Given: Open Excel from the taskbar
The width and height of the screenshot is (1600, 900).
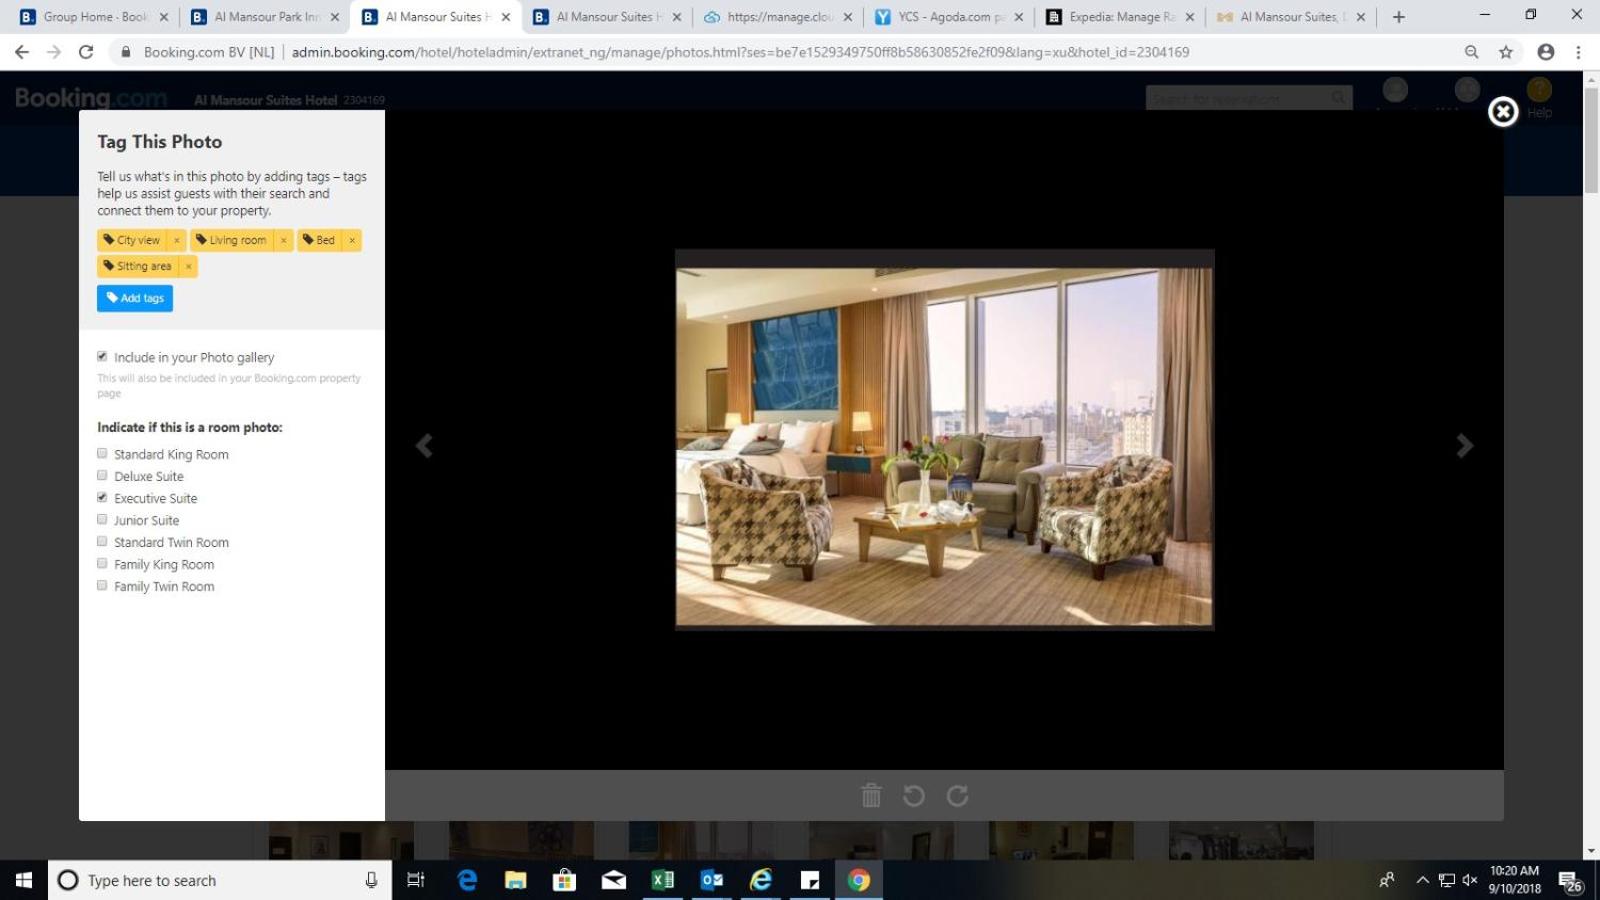Looking at the screenshot, I should pos(662,880).
